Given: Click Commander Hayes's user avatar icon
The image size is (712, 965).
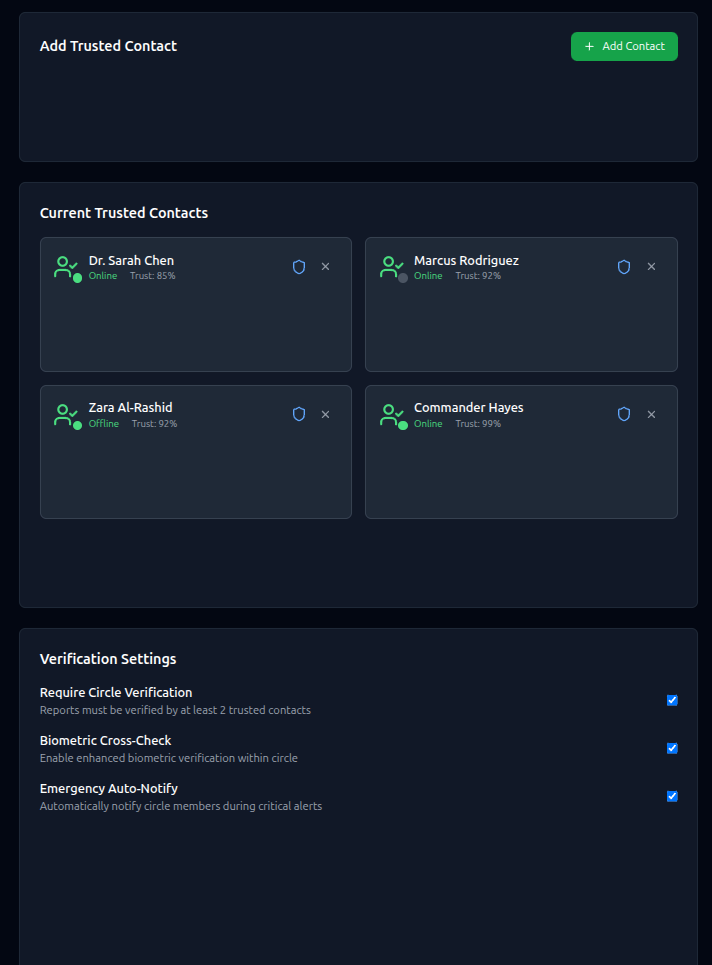Looking at the screenshot, I should (392, 414).
